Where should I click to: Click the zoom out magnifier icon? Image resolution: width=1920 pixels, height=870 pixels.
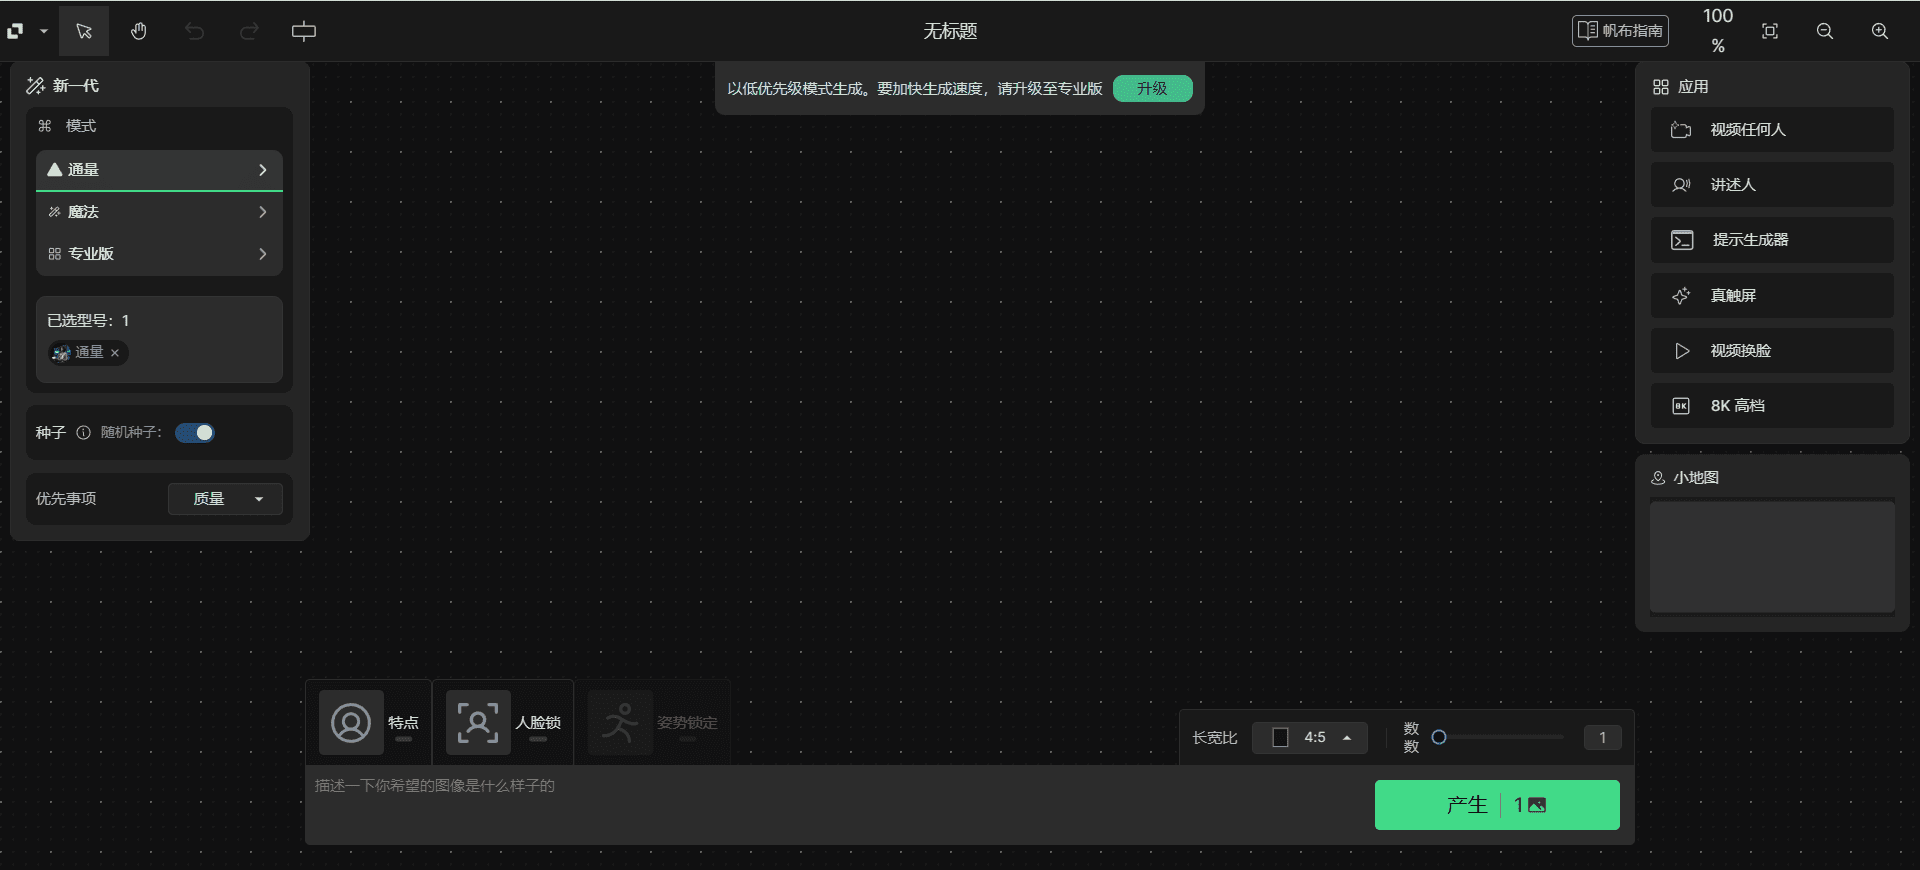click(x=1825, y=31)
